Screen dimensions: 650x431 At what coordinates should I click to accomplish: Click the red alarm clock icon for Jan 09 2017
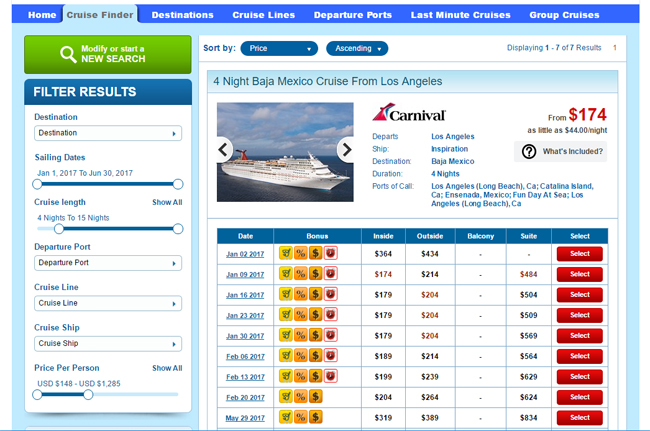(330, 274)
